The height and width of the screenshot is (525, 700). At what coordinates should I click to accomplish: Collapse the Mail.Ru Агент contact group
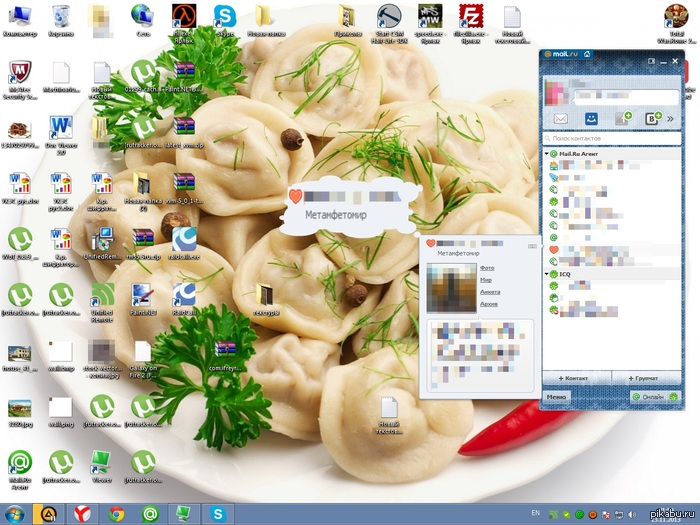(547, 154)
